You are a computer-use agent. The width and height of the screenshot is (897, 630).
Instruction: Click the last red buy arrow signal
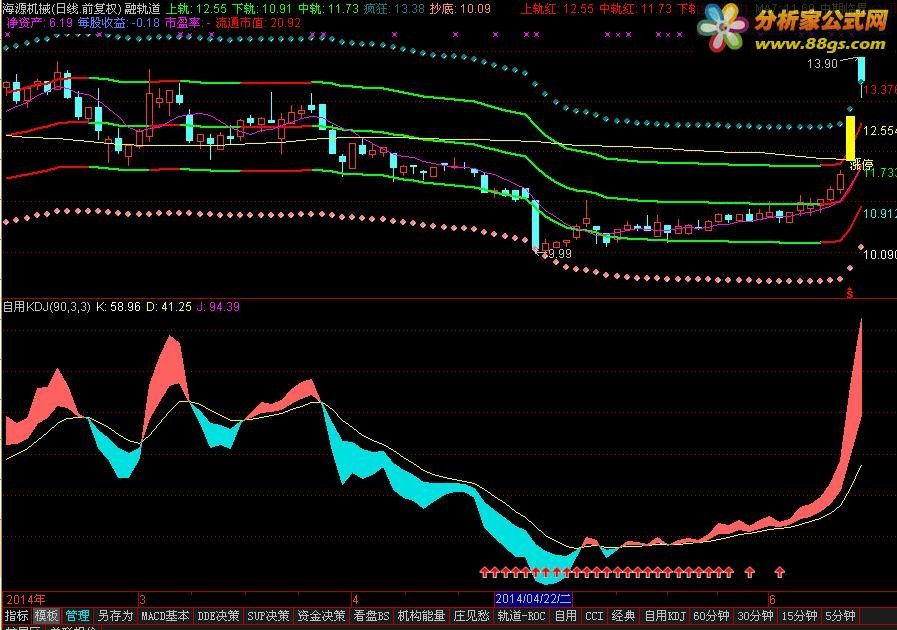coord(779,571)
